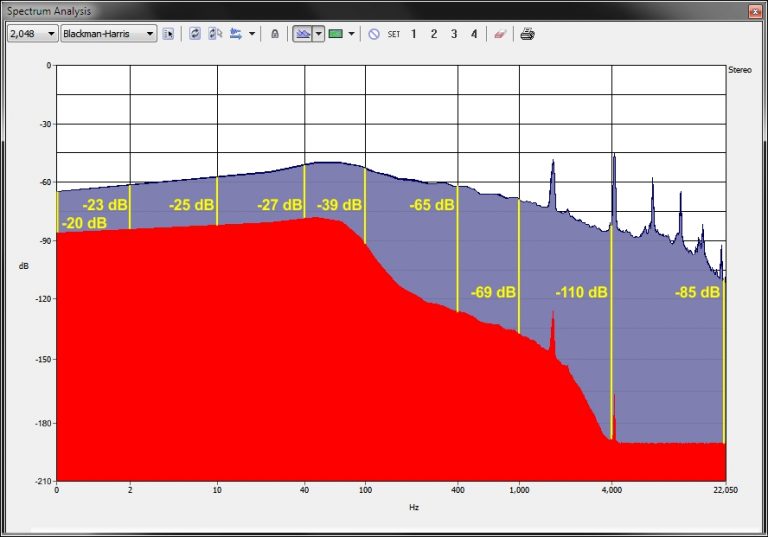Select snapshot slot 3
The image size is (768, 537).
point(454,34)
